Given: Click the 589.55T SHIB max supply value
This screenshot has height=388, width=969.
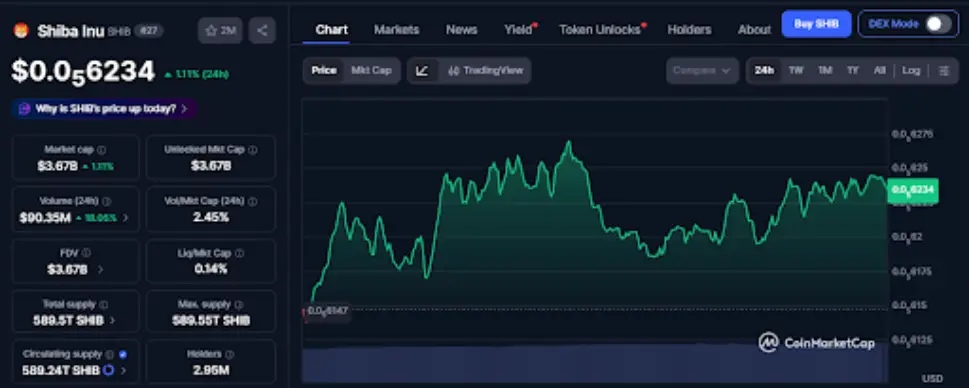Looking at the screenshot, I should click(x=211, y=321).
